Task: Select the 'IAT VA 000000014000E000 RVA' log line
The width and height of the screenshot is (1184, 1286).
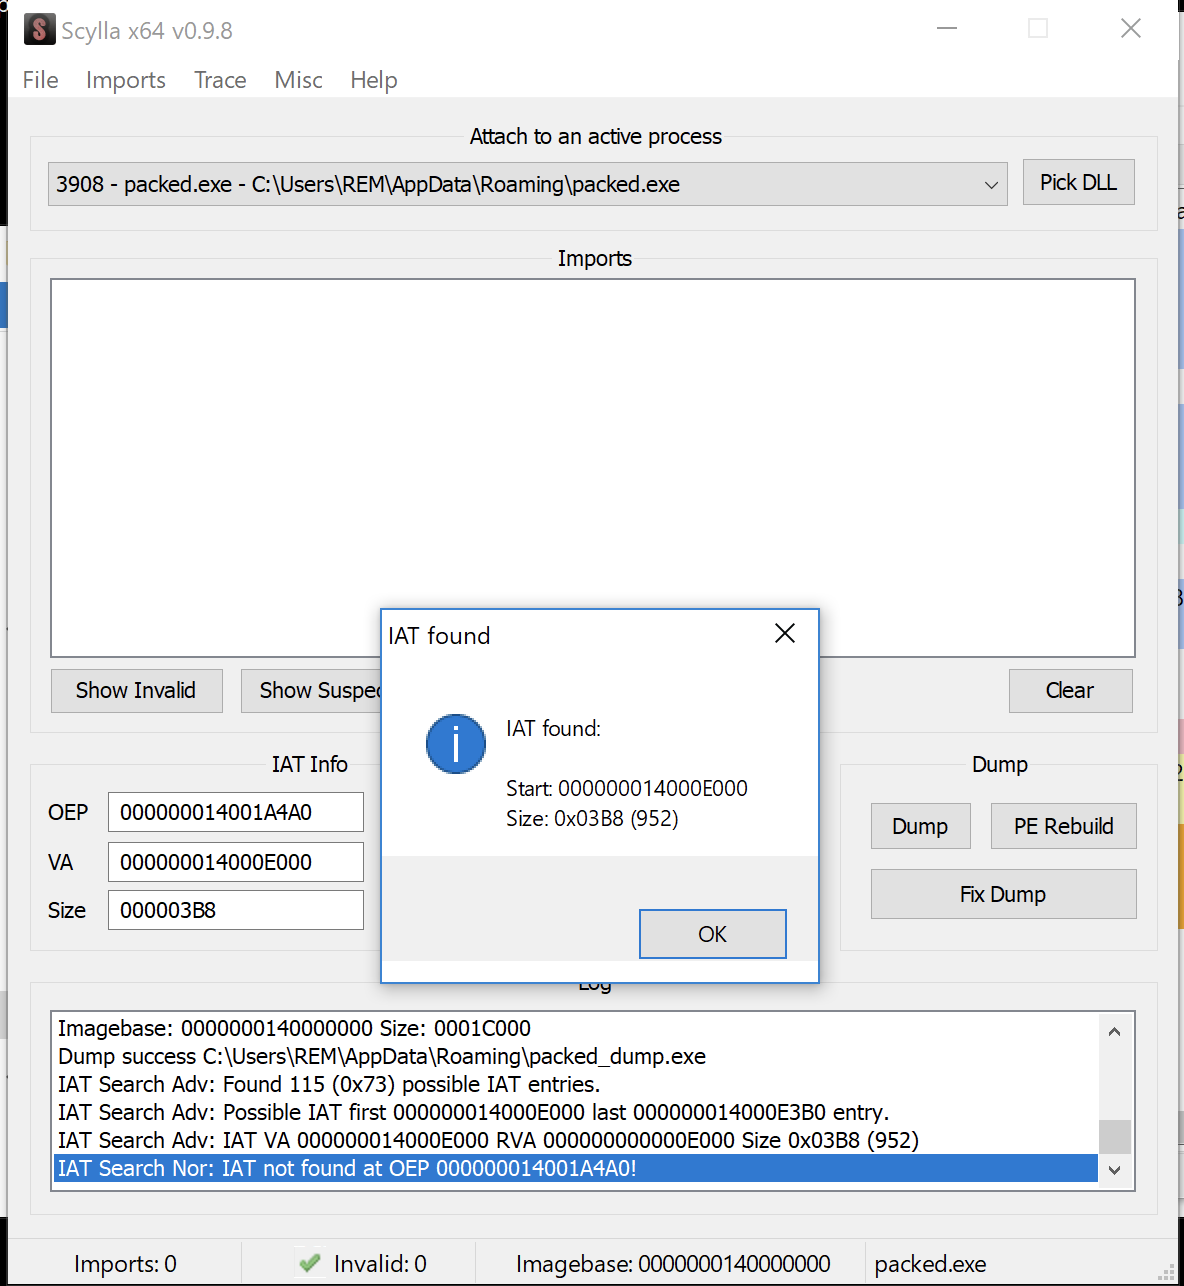Action: coord(575,1140)
